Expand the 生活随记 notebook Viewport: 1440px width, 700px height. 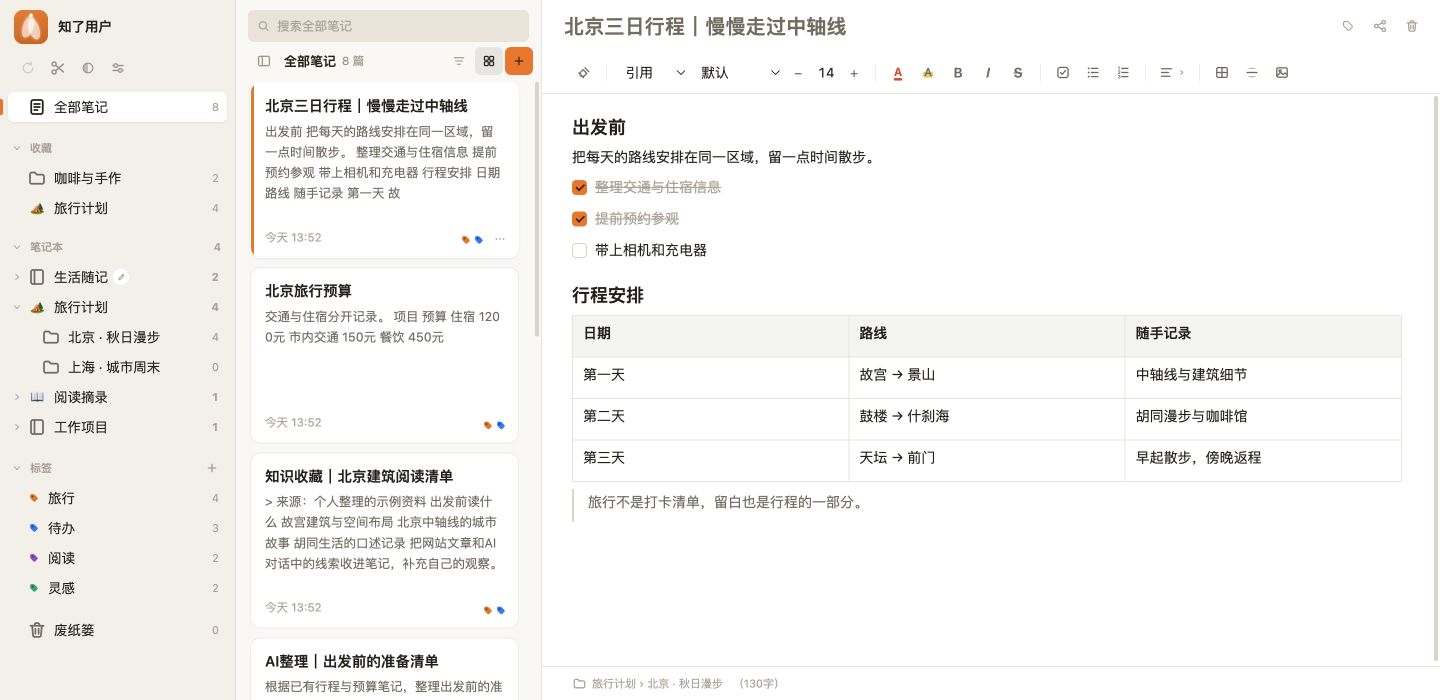pyautogui.click(x=17, y=277)
